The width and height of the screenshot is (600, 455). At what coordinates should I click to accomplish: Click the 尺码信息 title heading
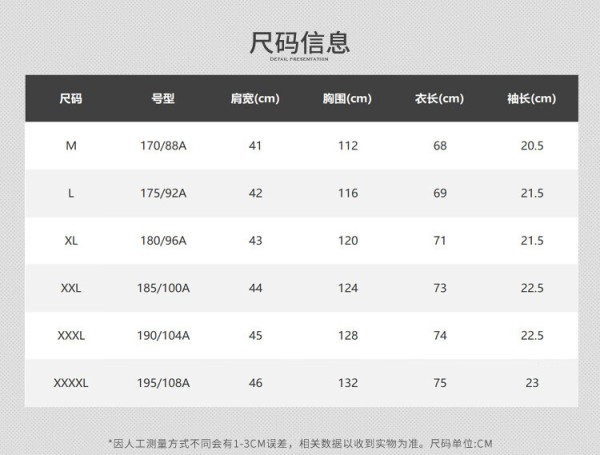299,42
